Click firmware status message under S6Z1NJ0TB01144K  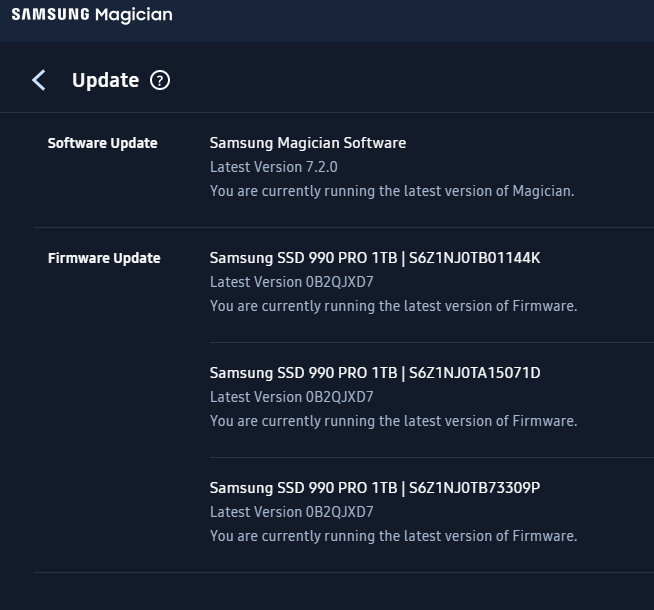tap(393, 306)
